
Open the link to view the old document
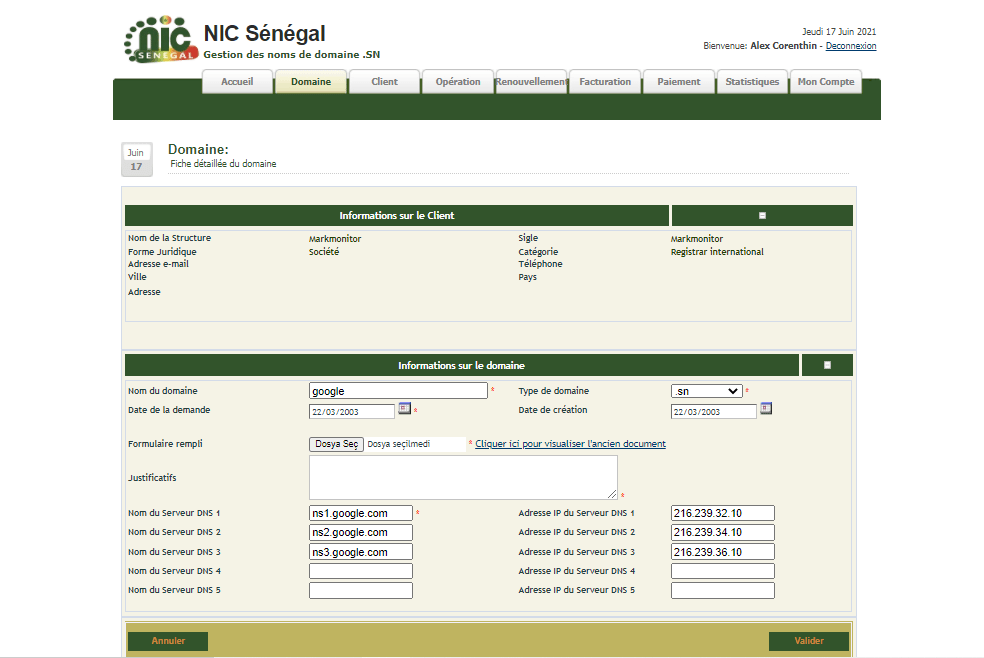pyautogui.click(x=570, y=444)
